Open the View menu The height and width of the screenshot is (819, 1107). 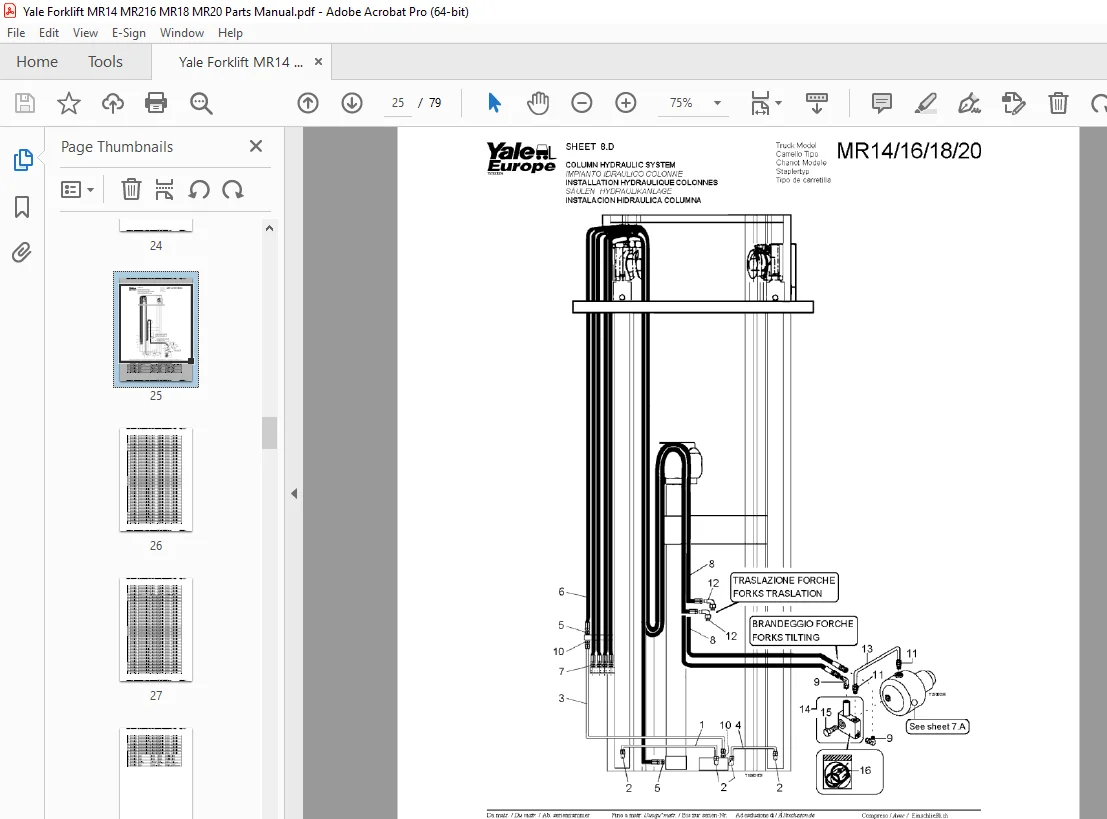click(x=85, y=32)
